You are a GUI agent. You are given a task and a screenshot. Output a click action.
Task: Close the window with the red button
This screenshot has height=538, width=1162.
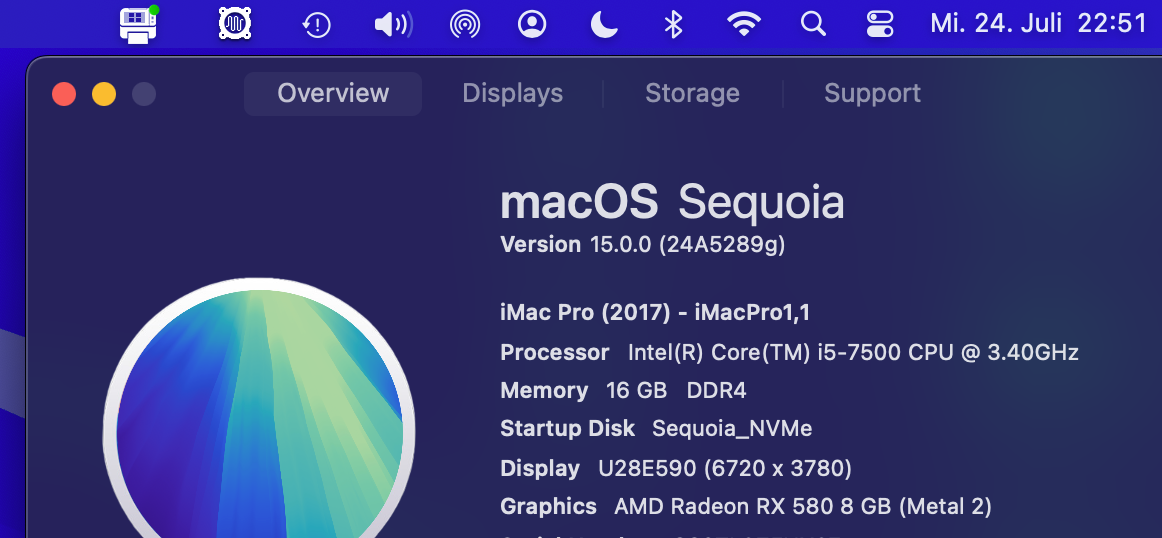[64, 94]
